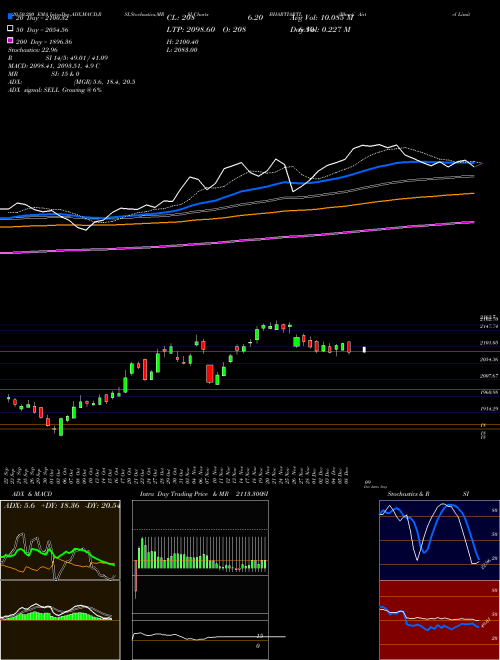This screenshot has width=500, height=660.
Task: Select the '50 Day - 2054.36' legend text
Action: point(42,30)
